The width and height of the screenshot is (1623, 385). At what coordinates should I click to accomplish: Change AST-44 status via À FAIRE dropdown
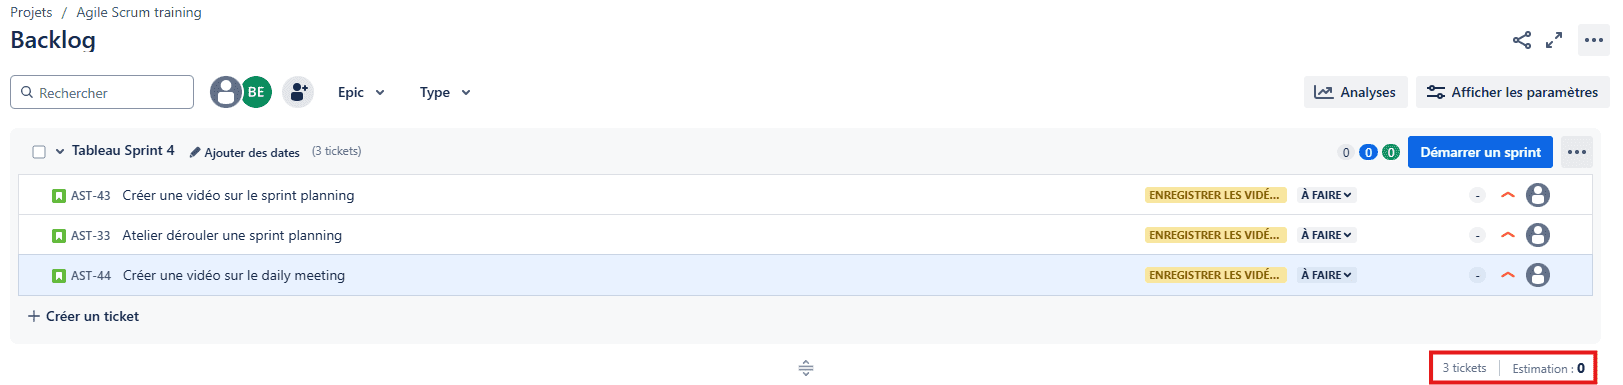click(1326, 275)
